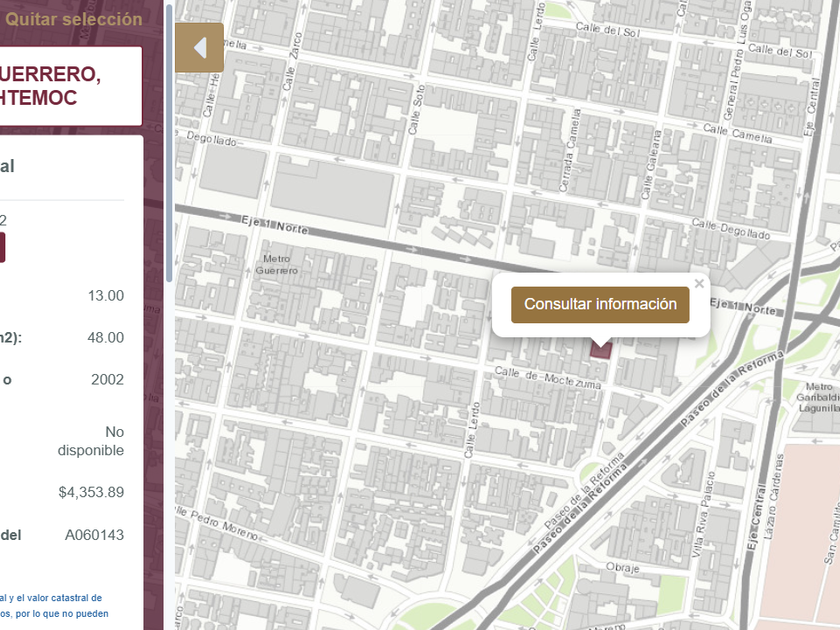Click the Quitar selección link
Screen dimensions: 840x630
pyautogui.click(x=74, y=19)
